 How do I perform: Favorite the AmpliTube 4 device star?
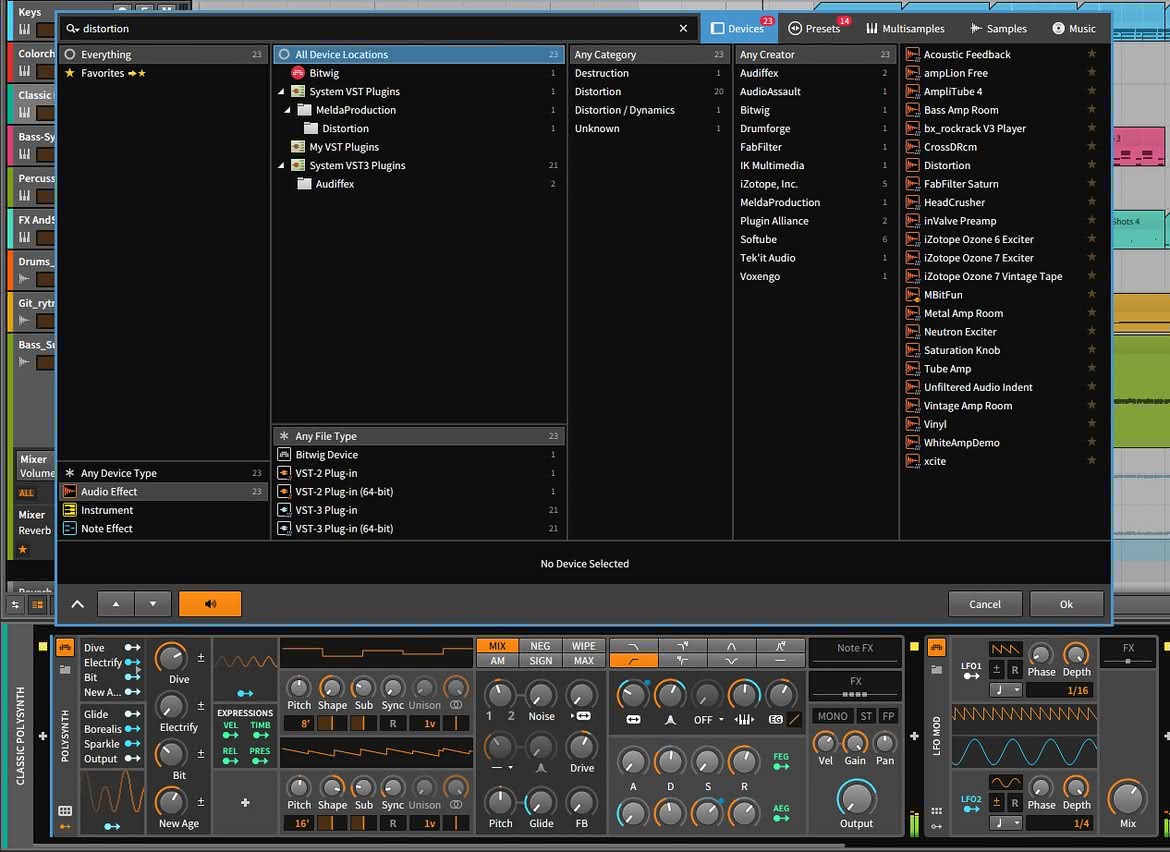tap(1092, 91)
